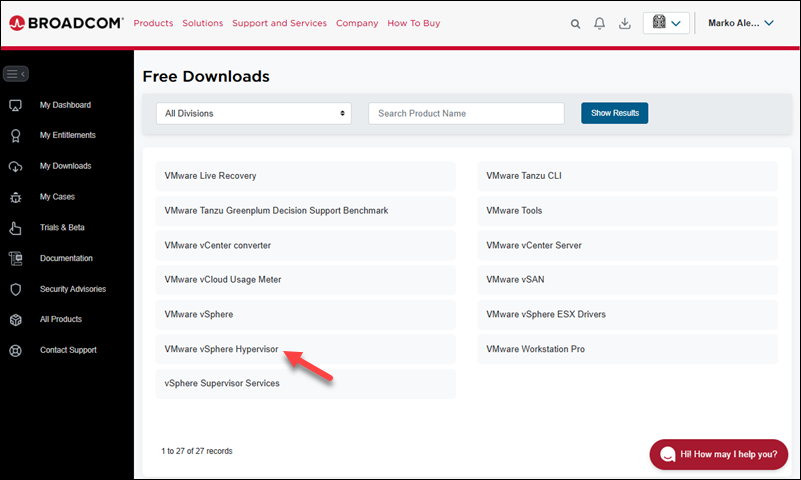Click the search magnifier icon in header
The width and height of the screenshot is (801, 480).
pyautogui.click(x=575, y=23)
